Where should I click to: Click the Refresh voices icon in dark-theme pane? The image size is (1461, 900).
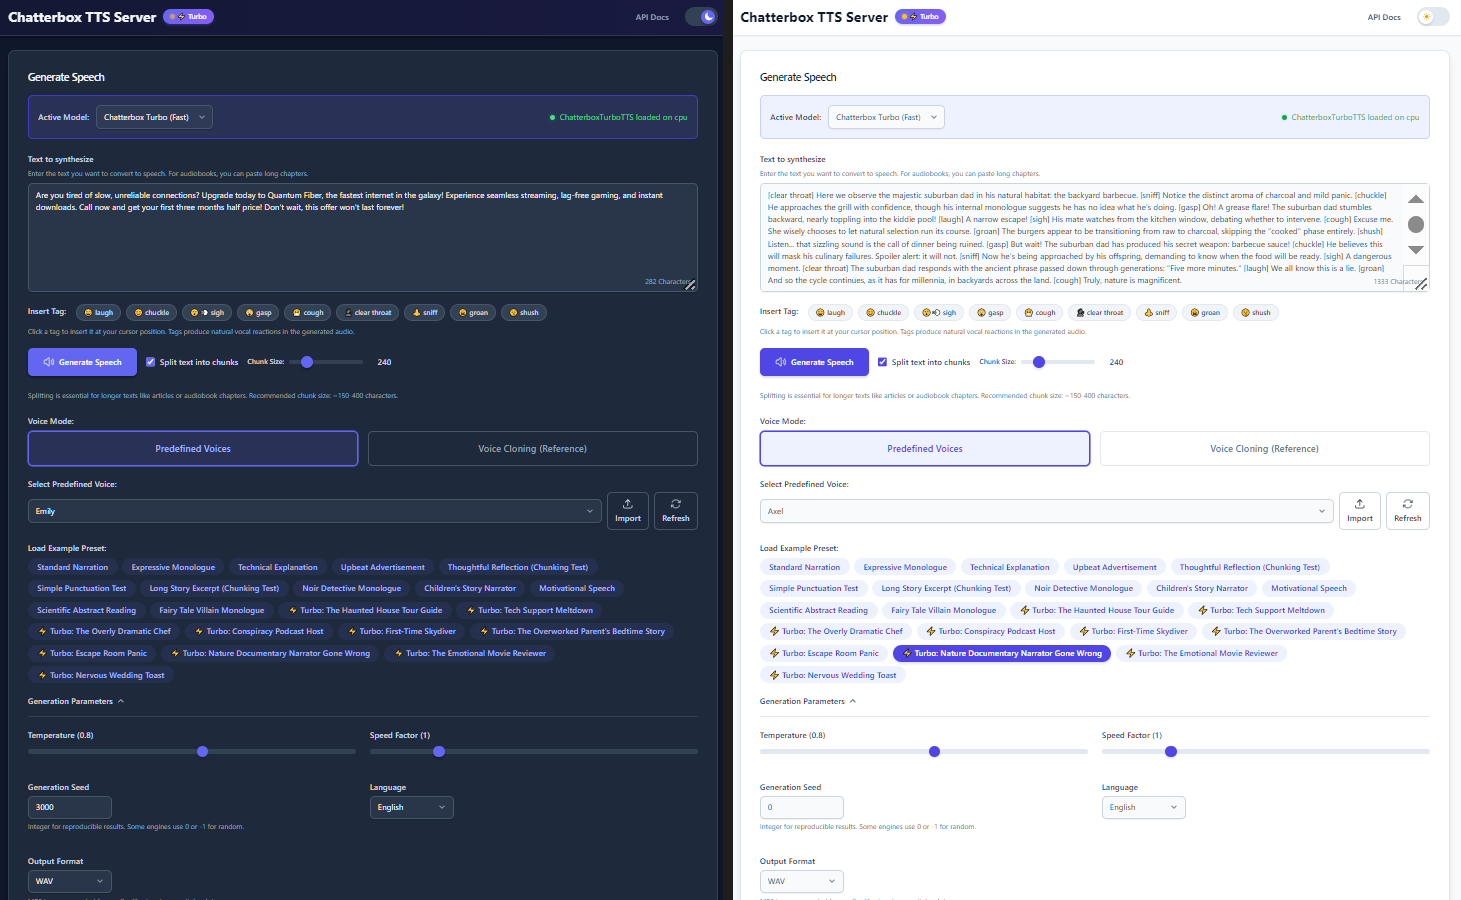tap(676, 511)
